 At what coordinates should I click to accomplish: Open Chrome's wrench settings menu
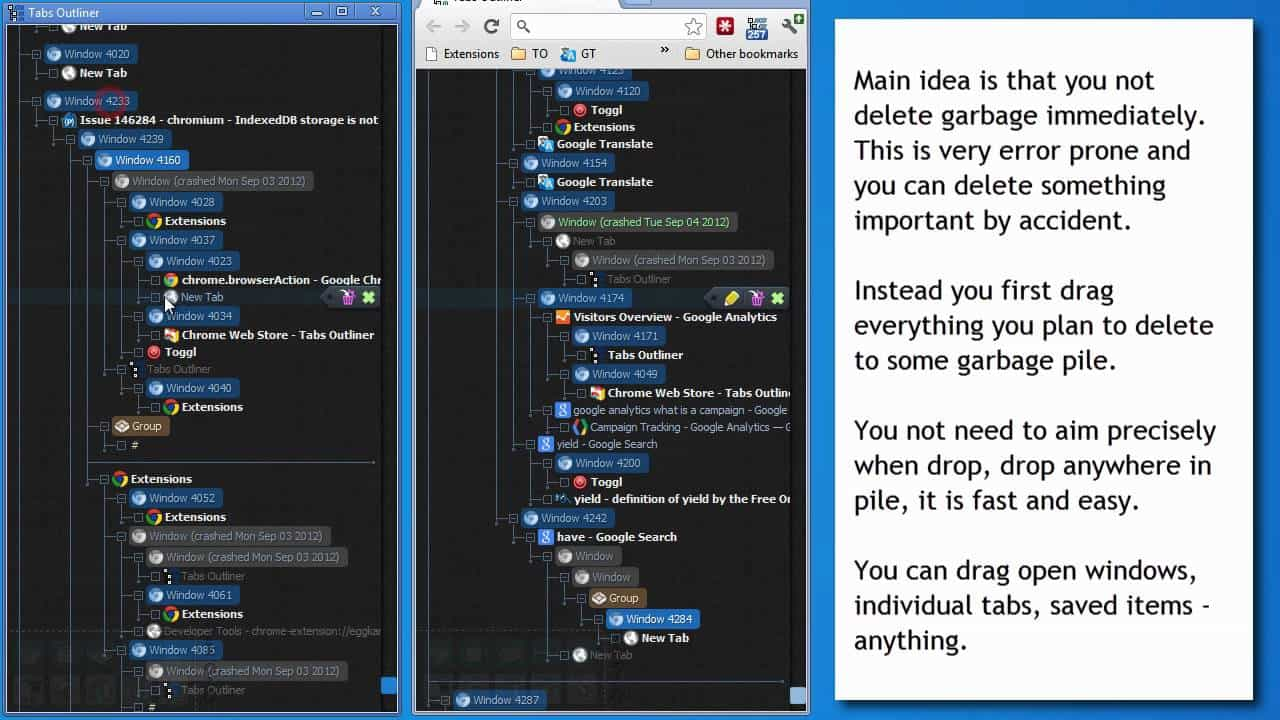792,25
